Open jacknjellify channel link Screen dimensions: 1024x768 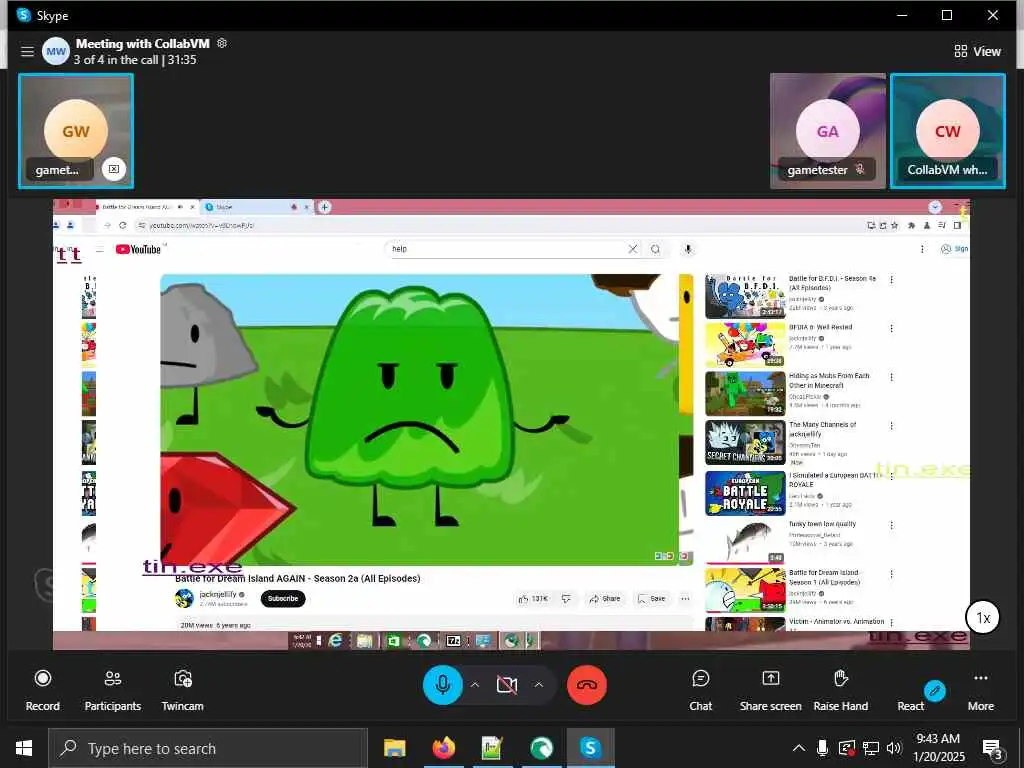coord(217,594)
